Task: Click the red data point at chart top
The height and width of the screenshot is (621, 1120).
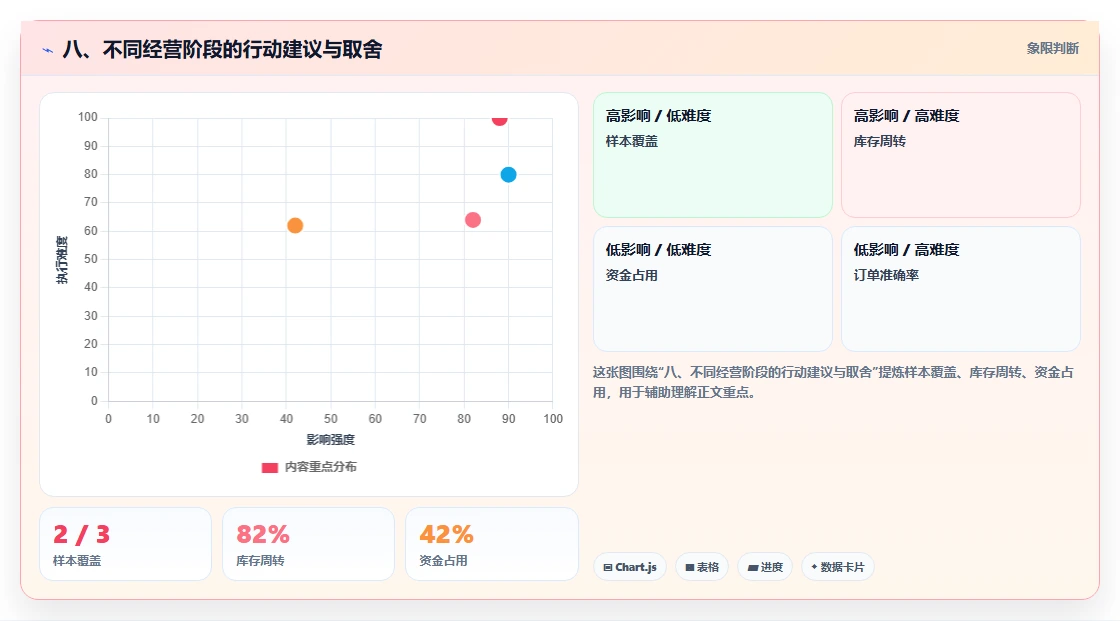Action: (x=499, y=119)
